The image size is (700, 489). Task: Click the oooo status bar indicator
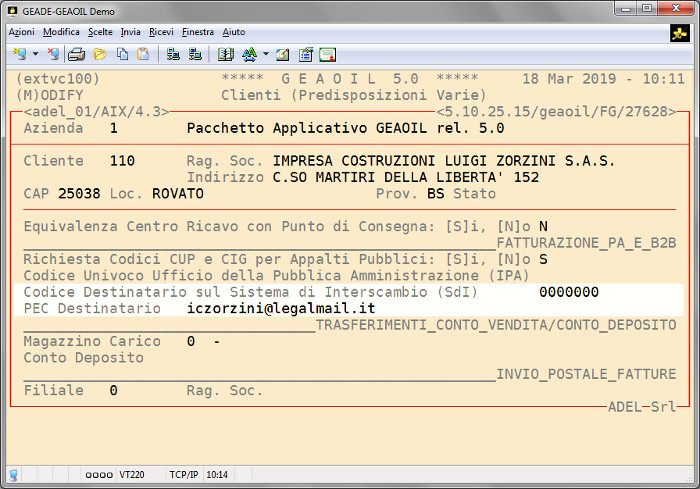coord(99,475)
